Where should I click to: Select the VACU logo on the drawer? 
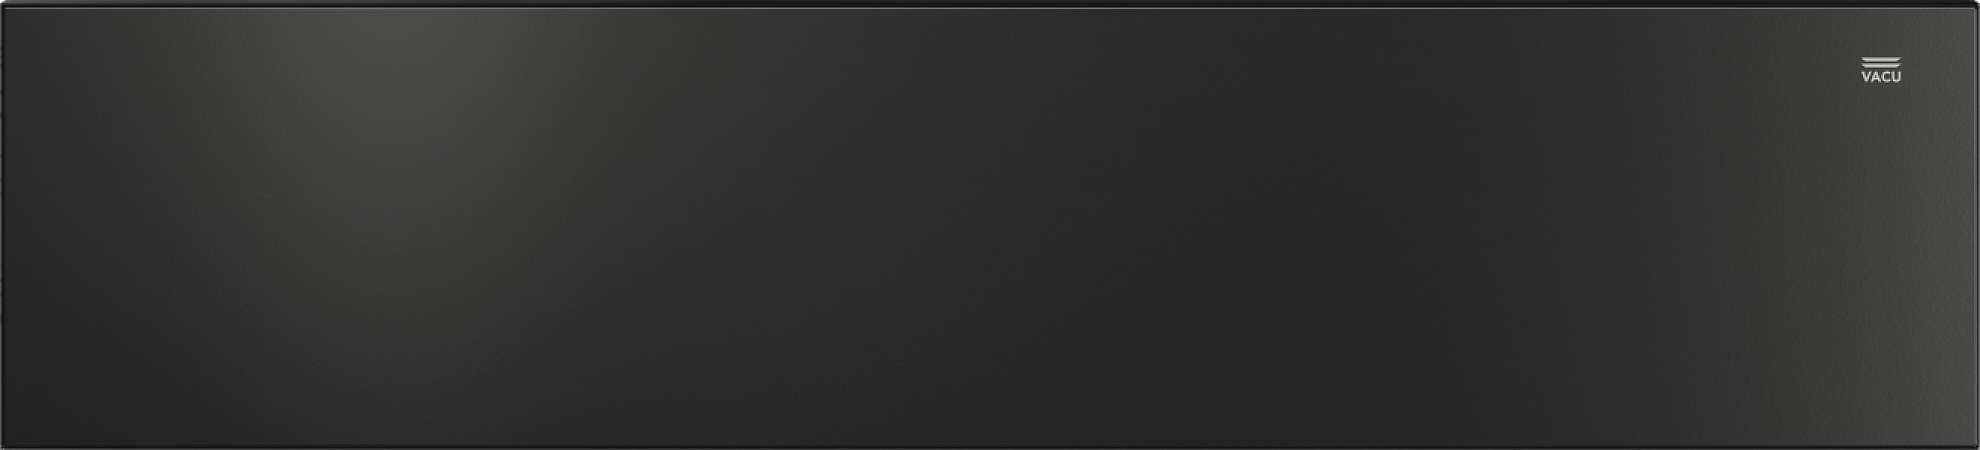pos(1881,70)
